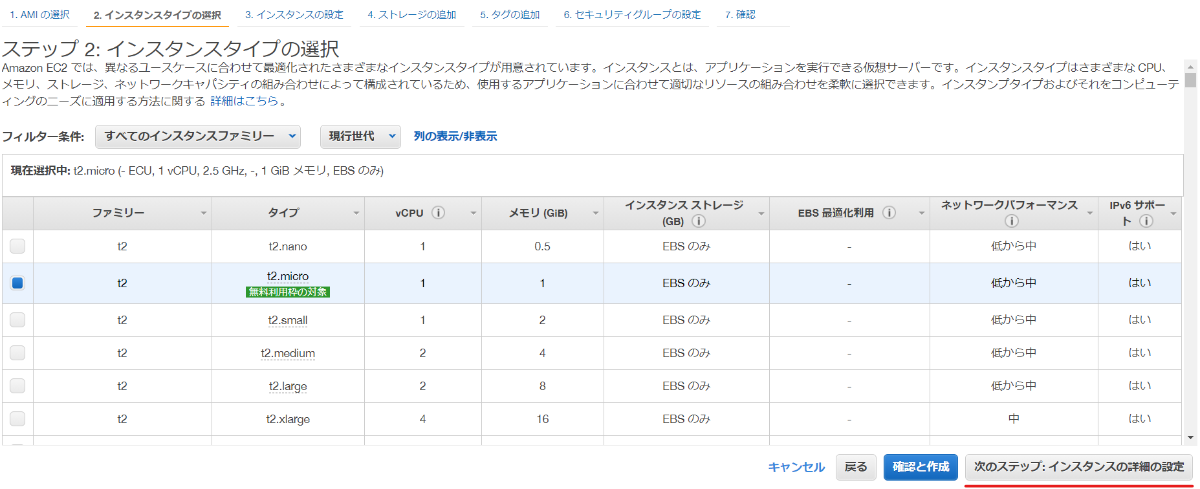Click the 現在選択中 t2.micro summary text
Viewport: 1200px width, 489px height.
(197, 171)
